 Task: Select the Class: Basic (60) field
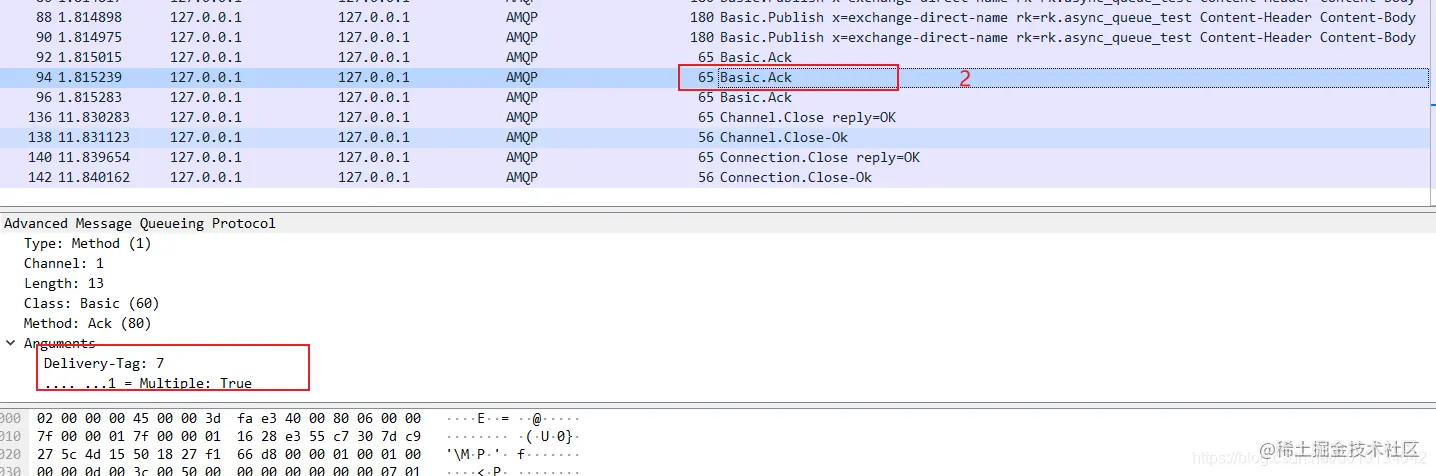92,303
